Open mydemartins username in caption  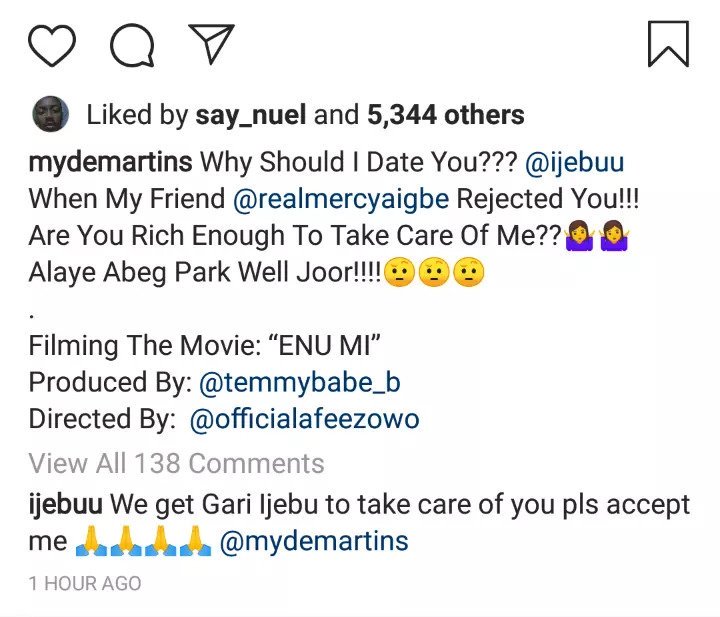pos(110,163)
